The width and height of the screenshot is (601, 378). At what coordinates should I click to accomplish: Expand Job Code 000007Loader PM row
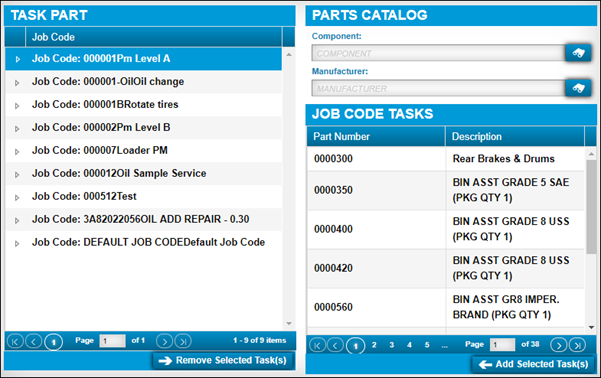click(17, 152)
